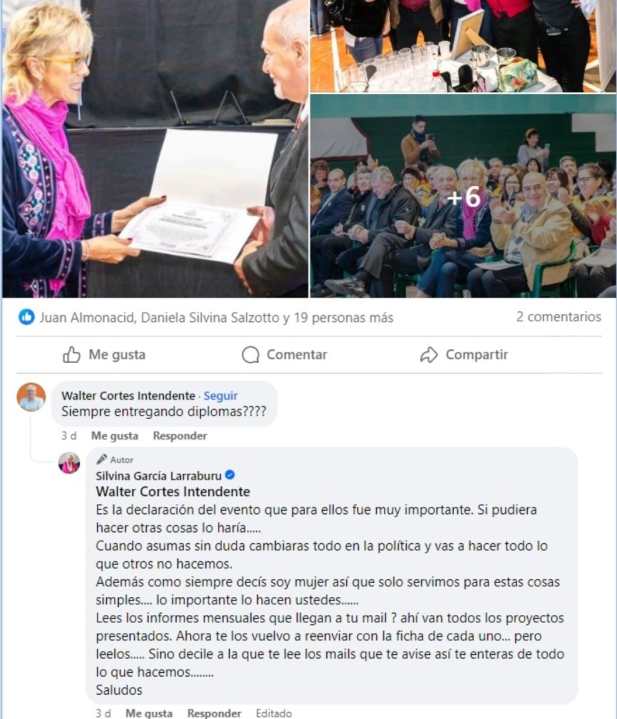Click the Autor pencil badge
Viewport: 617px width, 719px height.
click(115, 459)
